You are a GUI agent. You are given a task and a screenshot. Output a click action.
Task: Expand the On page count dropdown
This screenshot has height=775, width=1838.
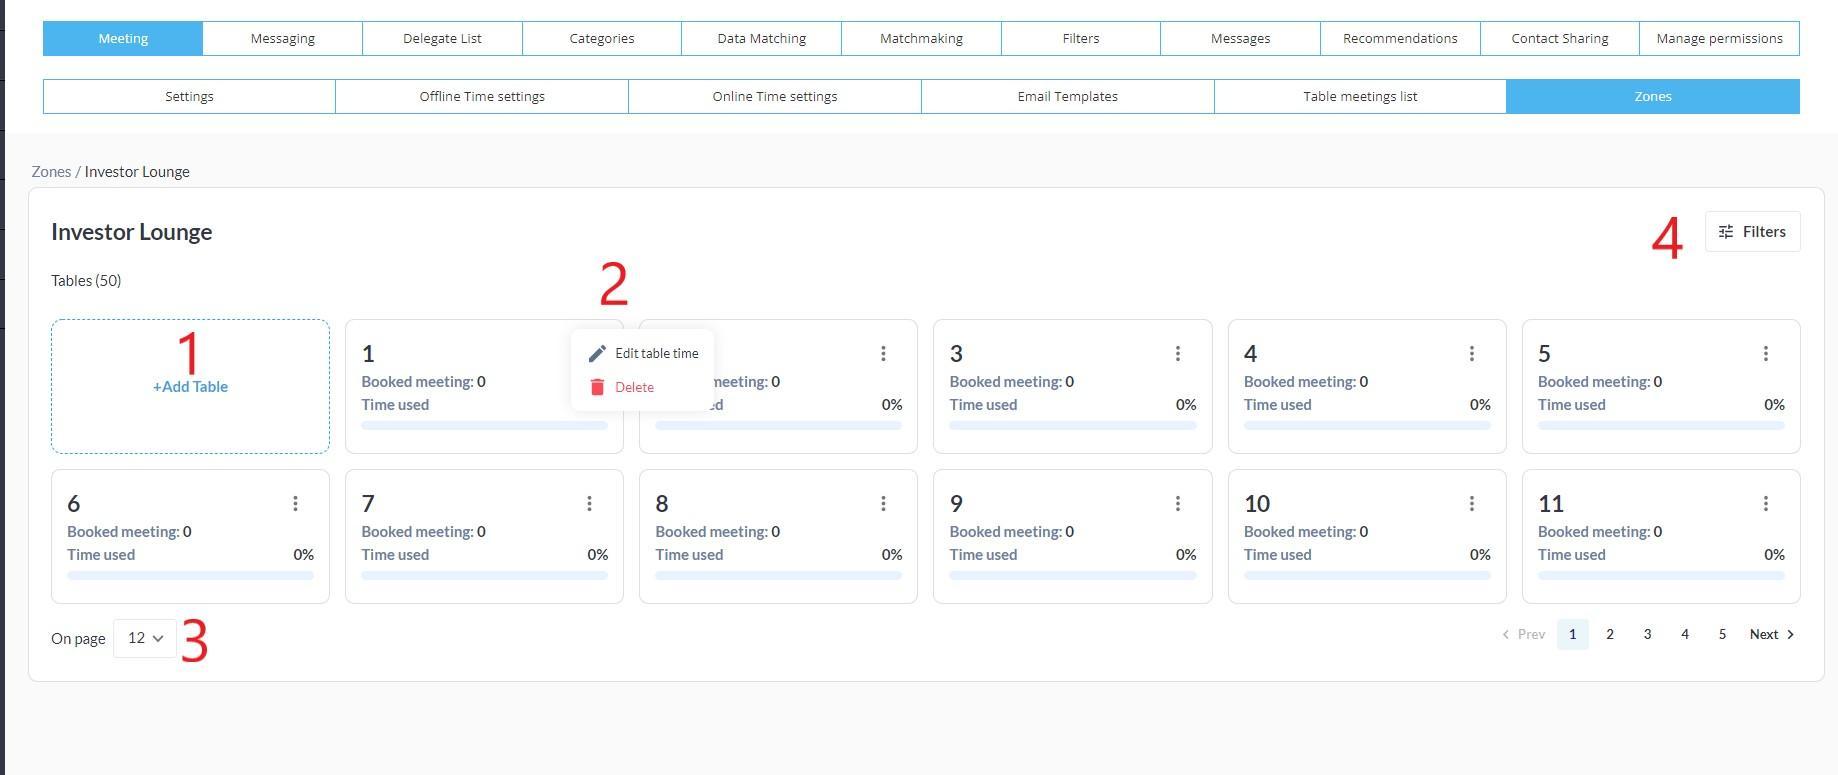click(x=145, y=638)
